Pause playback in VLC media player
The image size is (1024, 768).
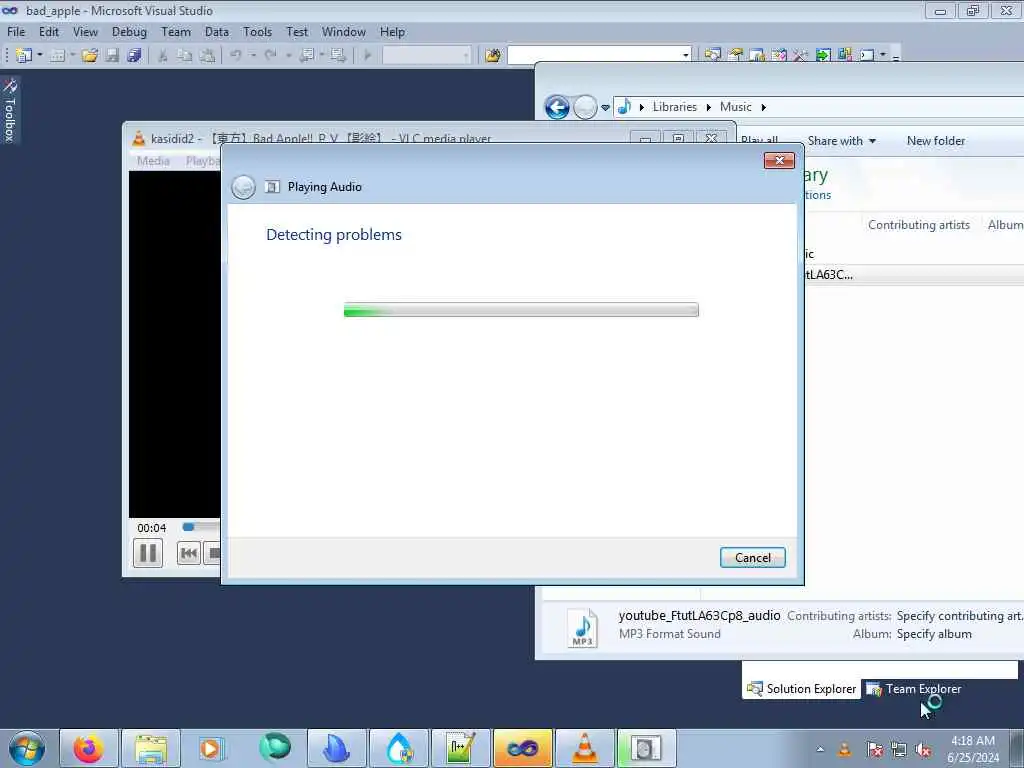point(148,554)
